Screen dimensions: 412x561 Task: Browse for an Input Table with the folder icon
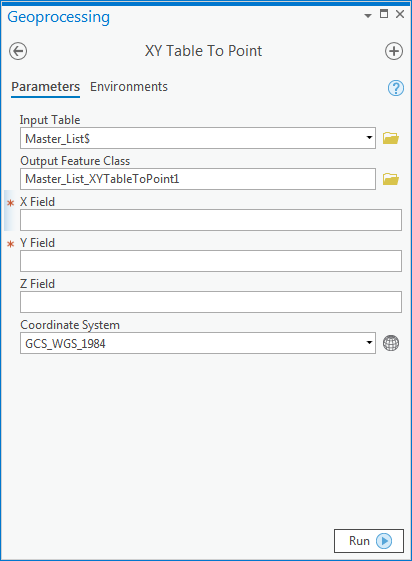click(x=391, y=138)
